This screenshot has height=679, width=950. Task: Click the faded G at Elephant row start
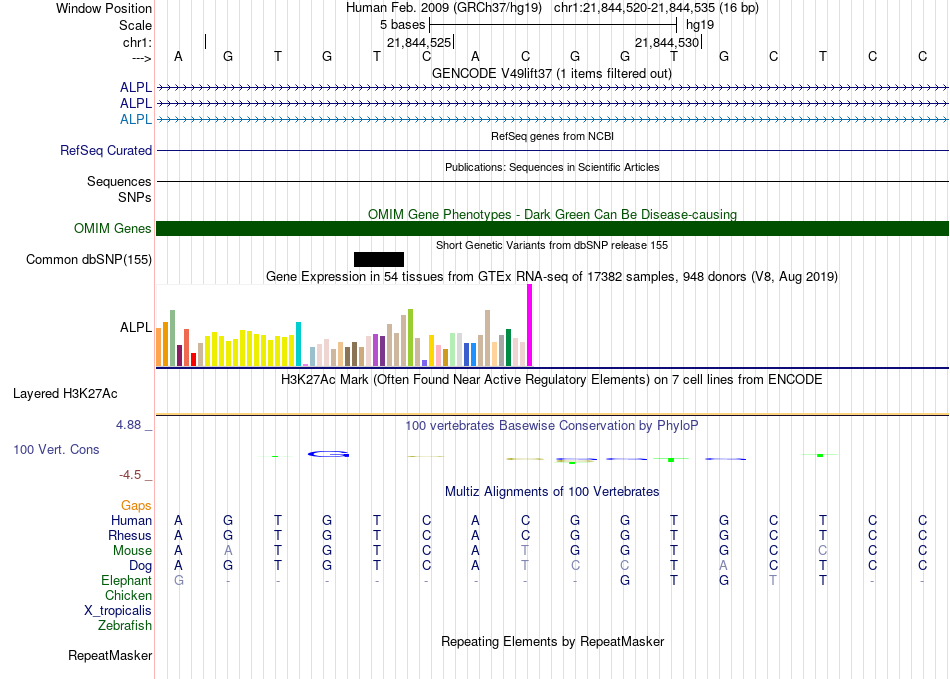point(179,580)
